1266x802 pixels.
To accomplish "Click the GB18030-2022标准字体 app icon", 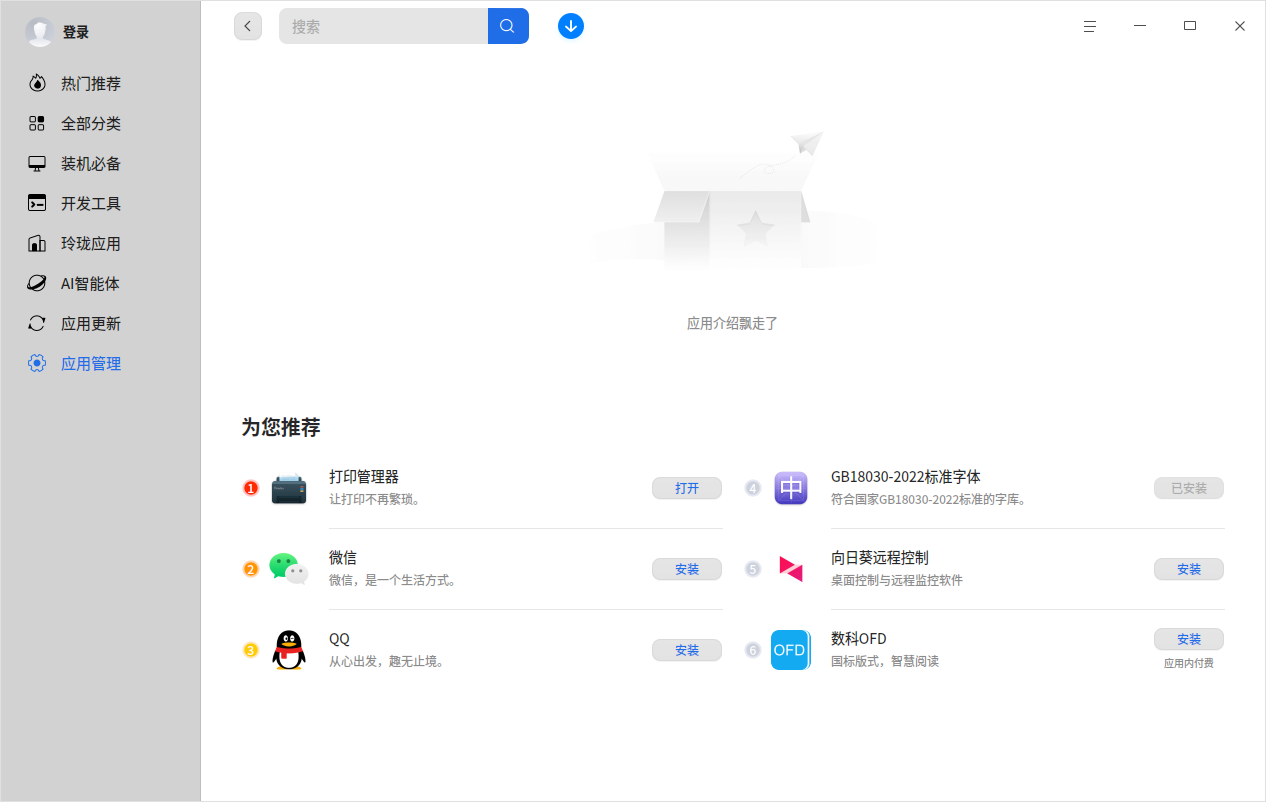I will click(x=791, y=488).
